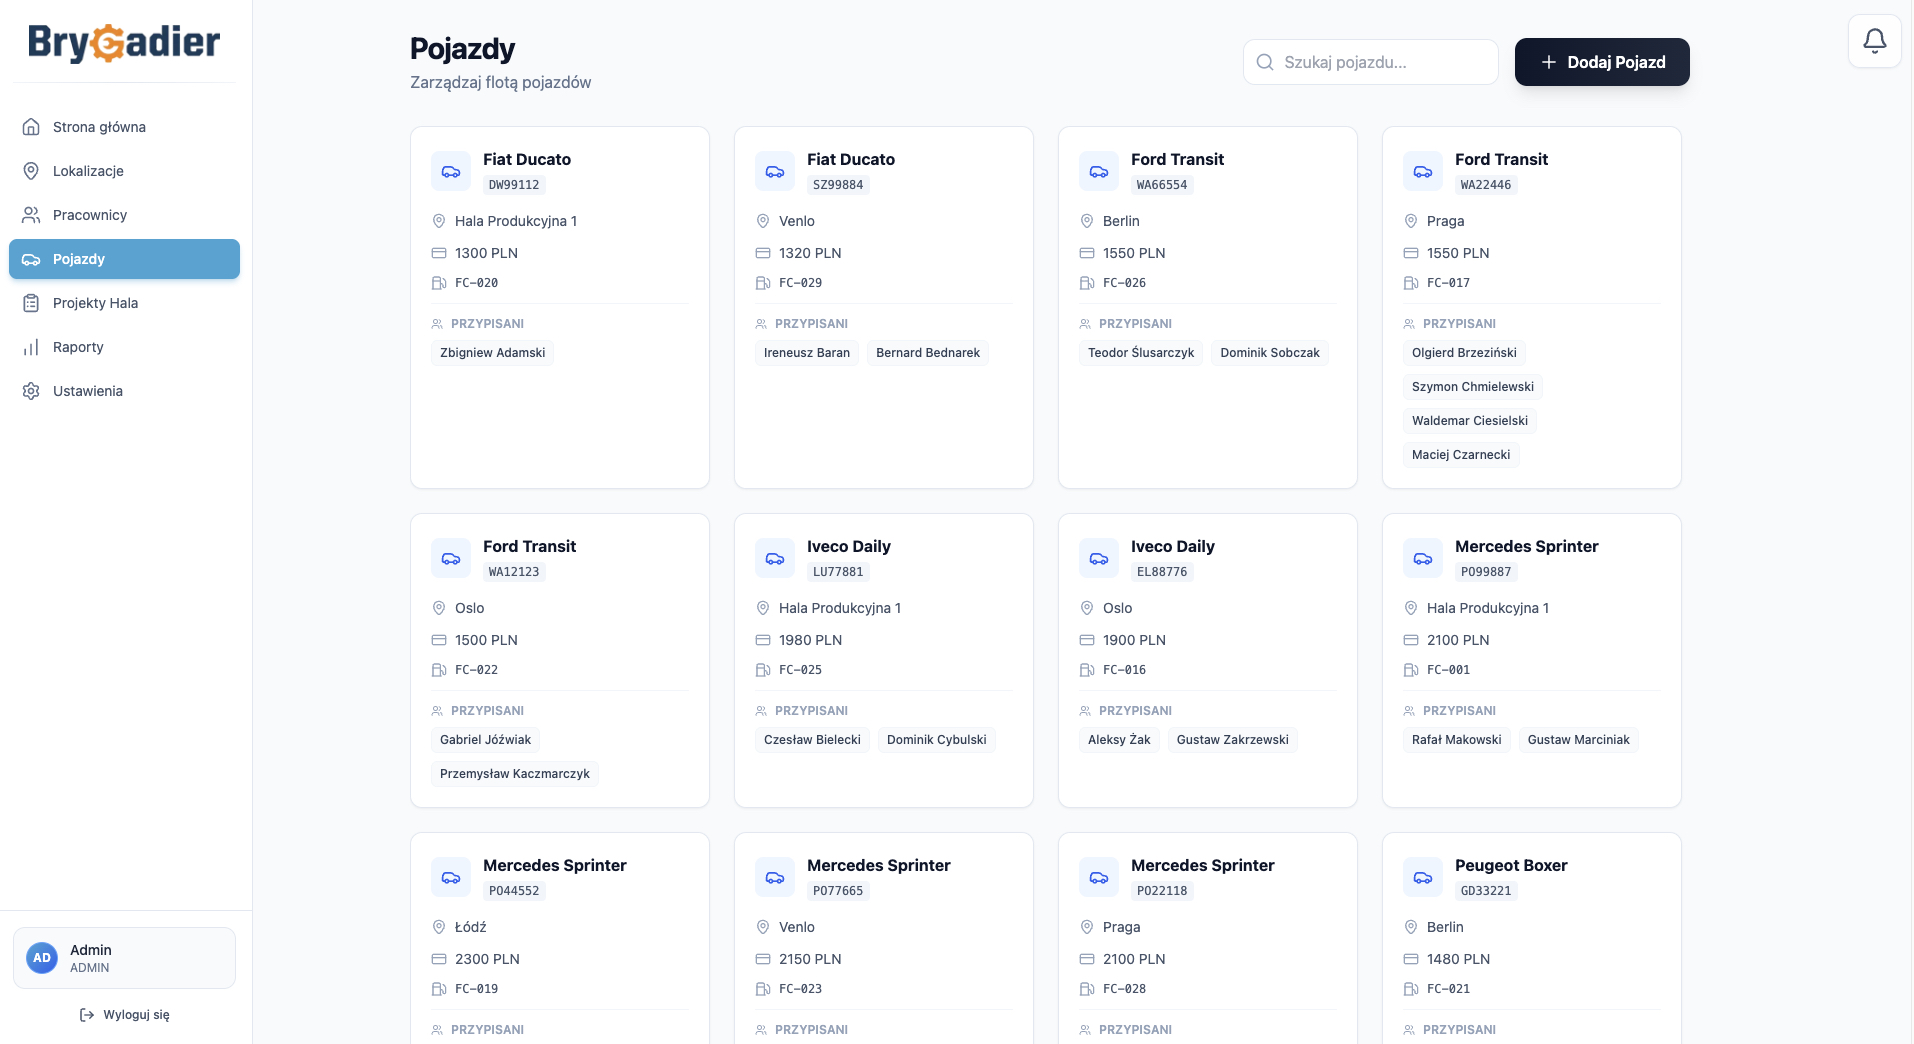Click employee tag Aleksy Żak
The height and width of the screenshot is (1044, 1914).
click(x=1119, y=740)
